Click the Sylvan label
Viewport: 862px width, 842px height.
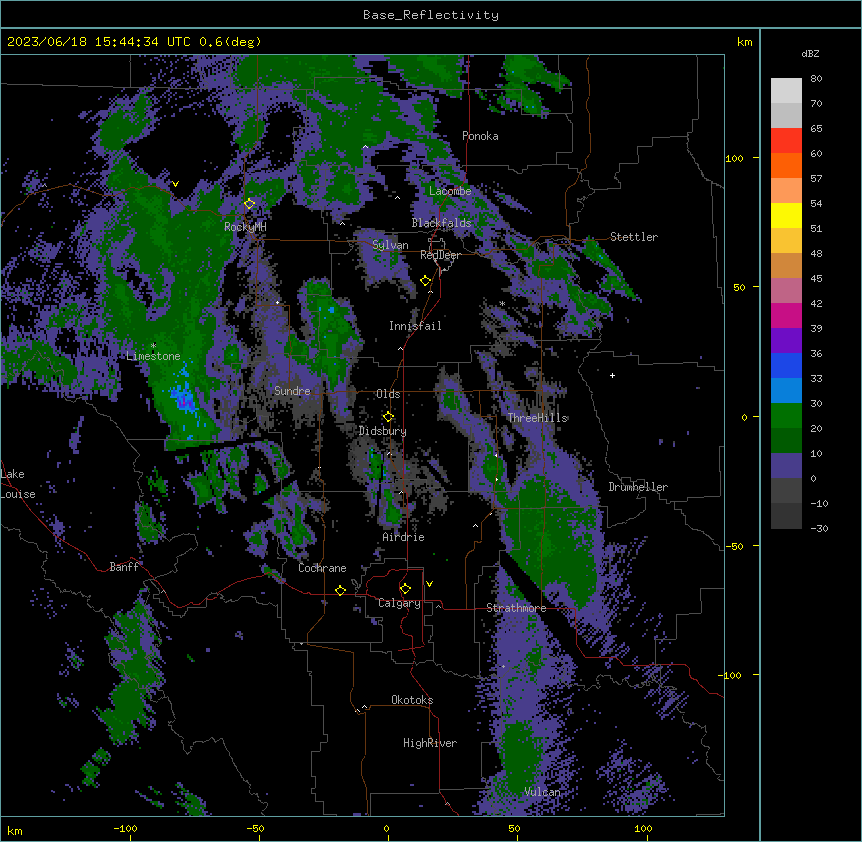click(390, 245)
